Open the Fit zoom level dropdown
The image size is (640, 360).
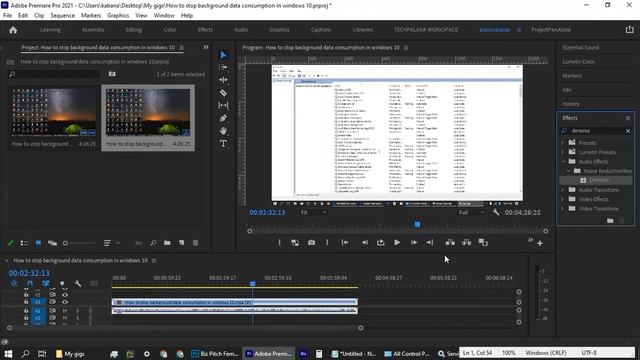[x=313, y=212]
